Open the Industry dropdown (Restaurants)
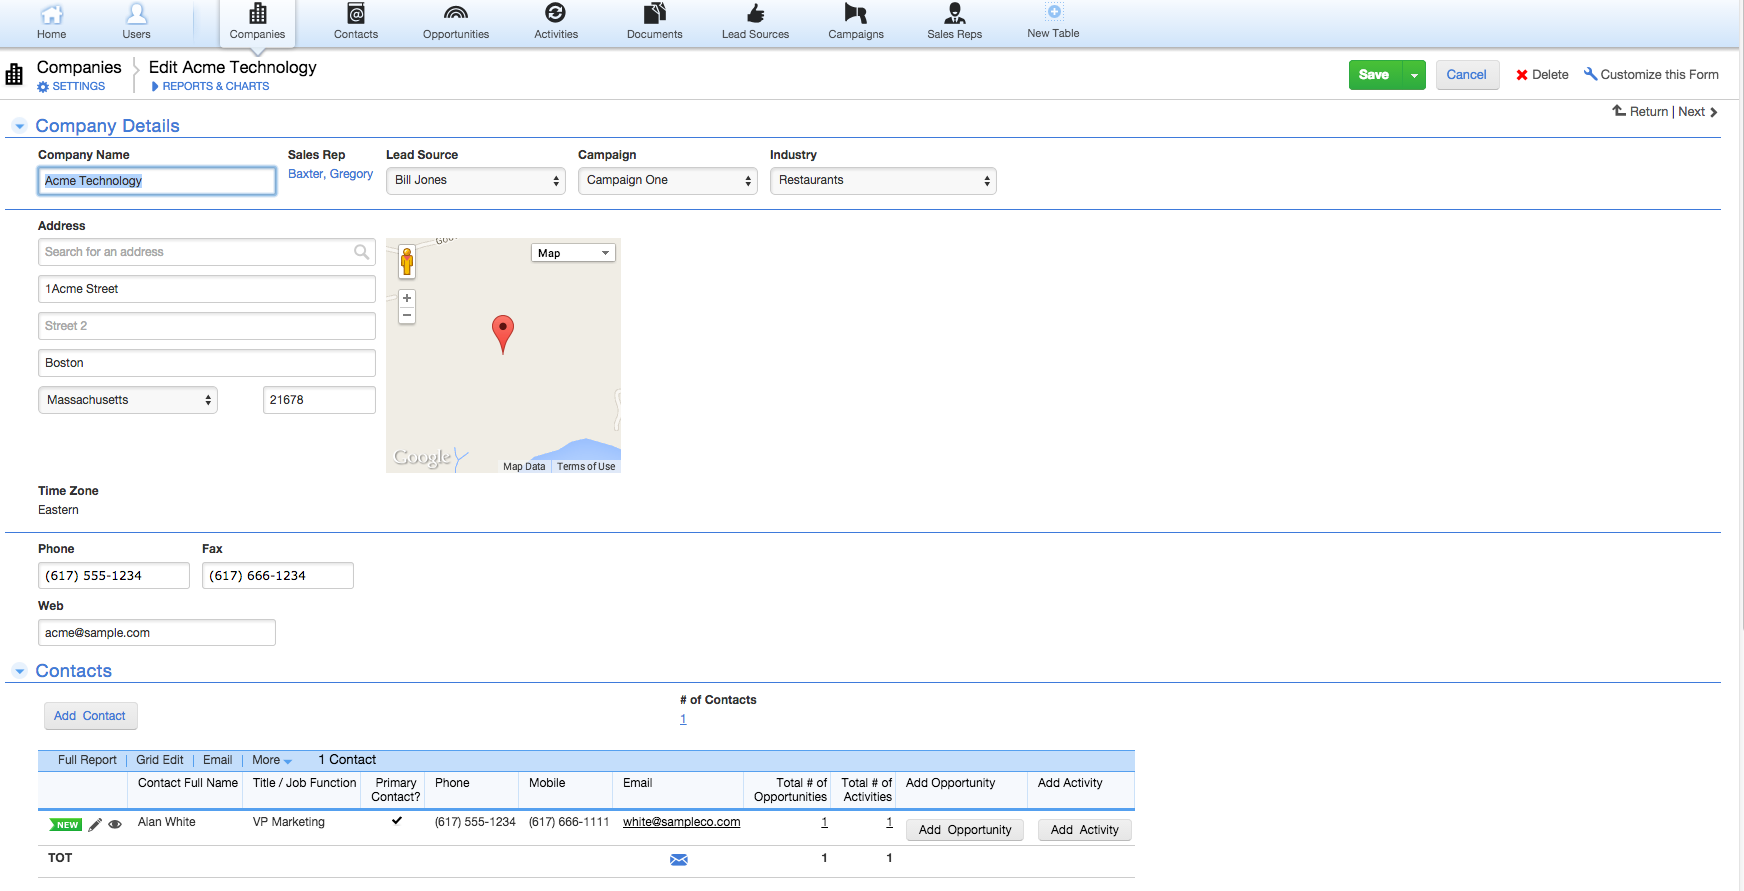This screenshot has height=891, width=1744. [883, 181]
